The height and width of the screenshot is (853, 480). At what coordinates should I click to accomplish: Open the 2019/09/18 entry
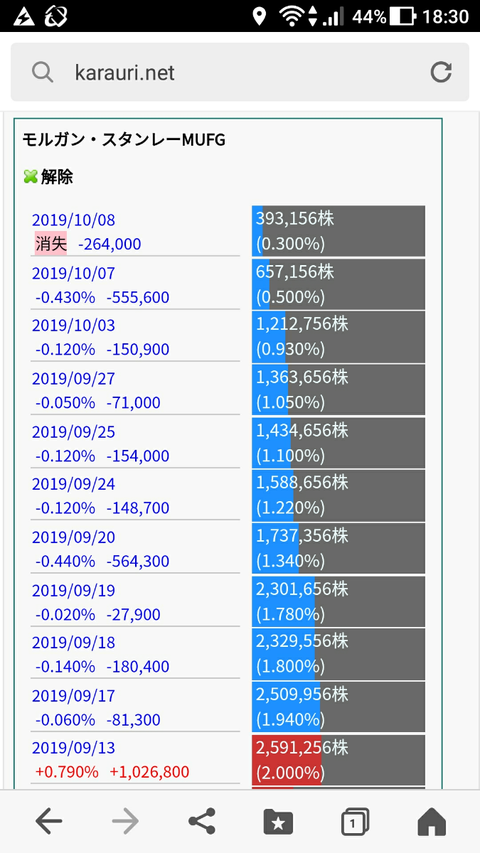click(x=73, y=642)
